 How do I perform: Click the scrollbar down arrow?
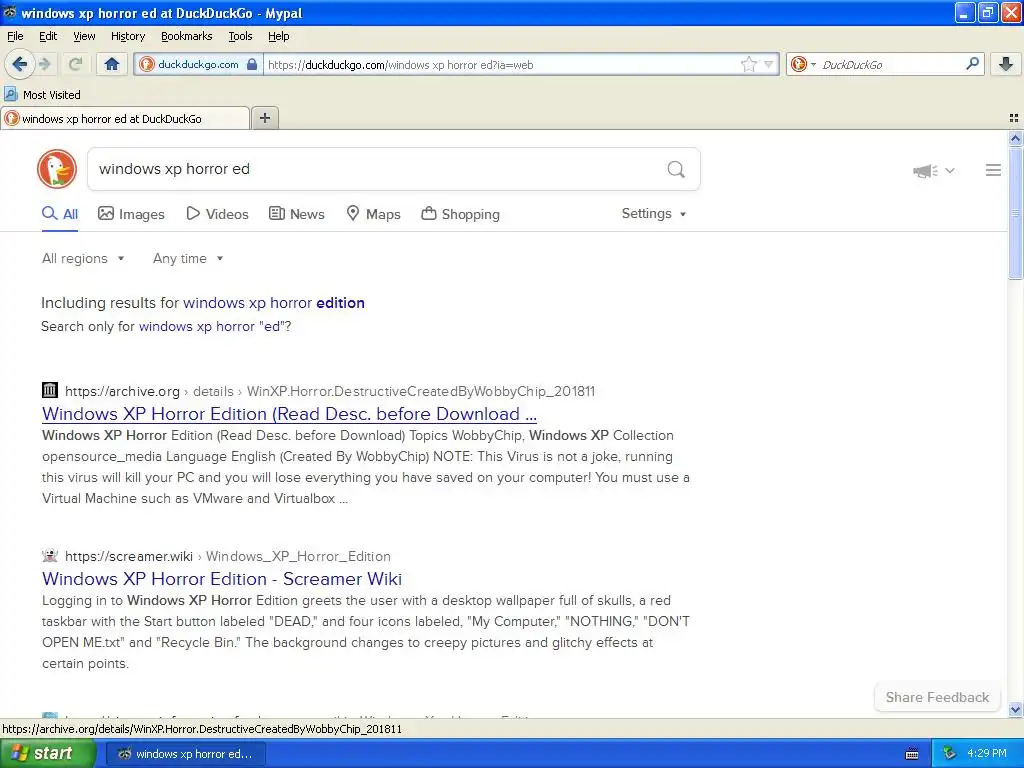(x=1015, y=709)
